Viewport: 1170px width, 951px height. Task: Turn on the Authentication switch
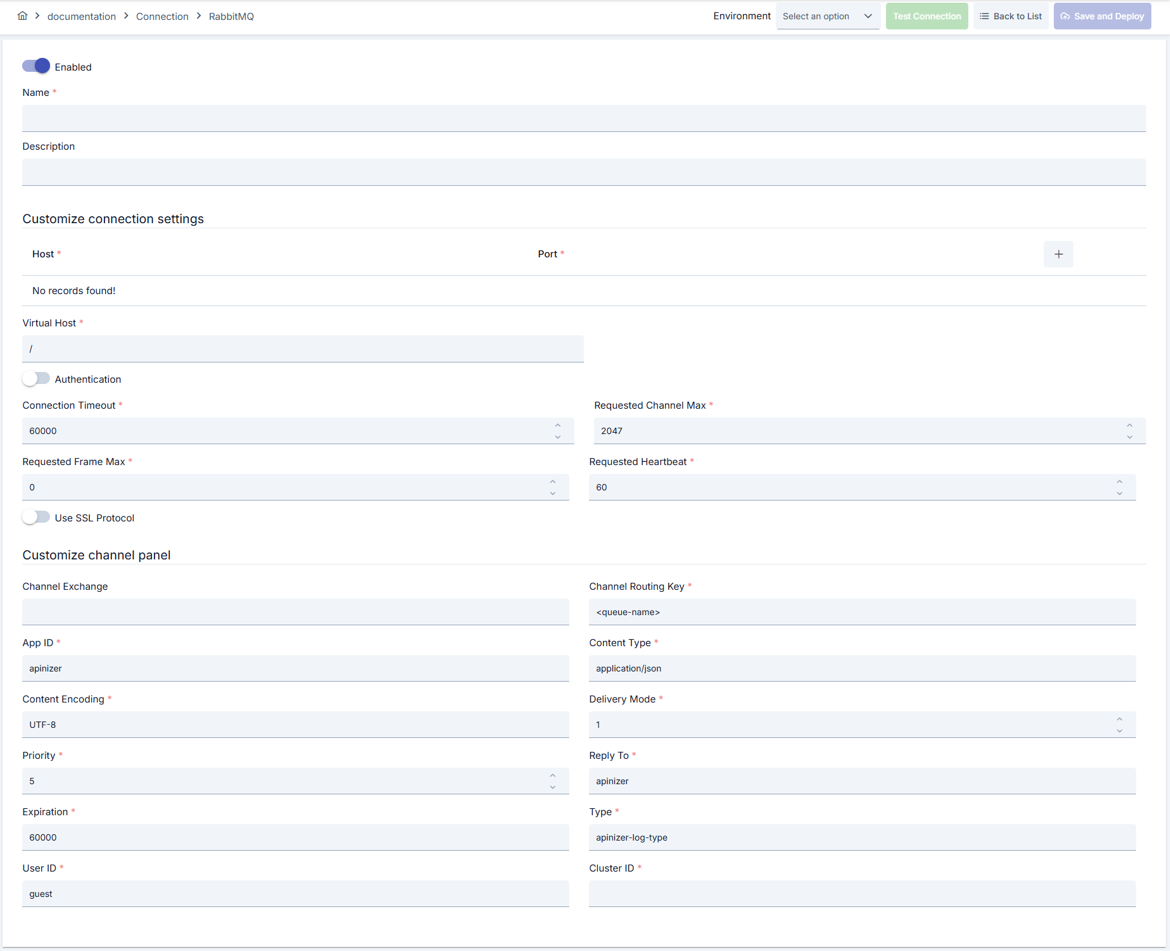point(36,379)
